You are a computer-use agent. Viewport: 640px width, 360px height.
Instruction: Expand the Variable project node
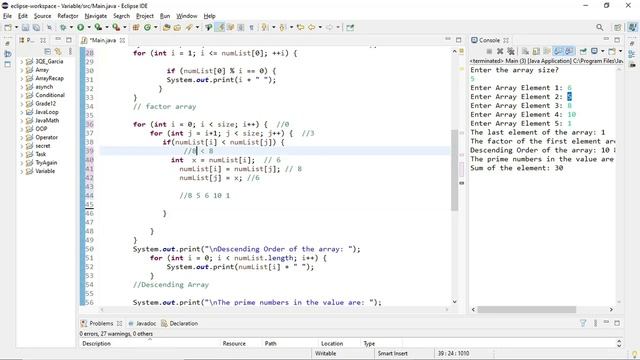(22, 171)
